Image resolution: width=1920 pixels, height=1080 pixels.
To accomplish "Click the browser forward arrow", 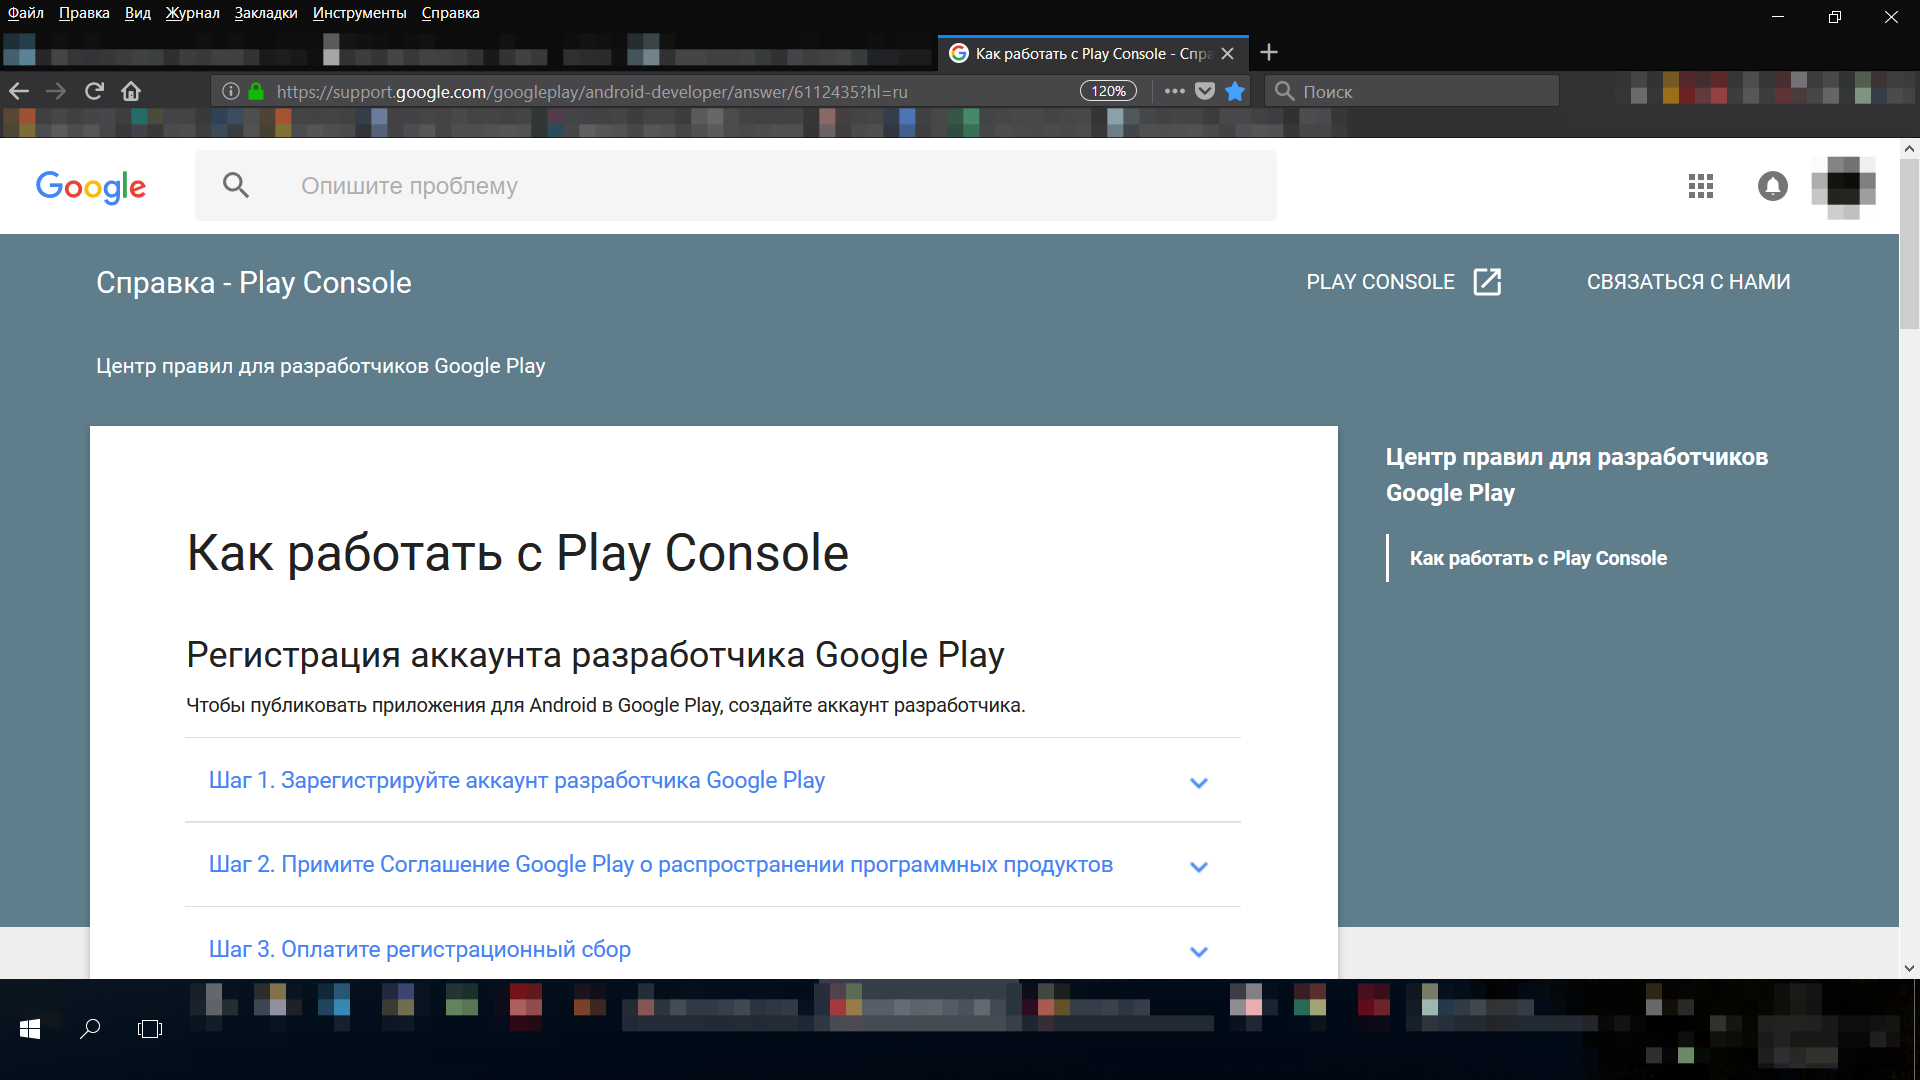I will pyautogui.click(x=56, y=91).
